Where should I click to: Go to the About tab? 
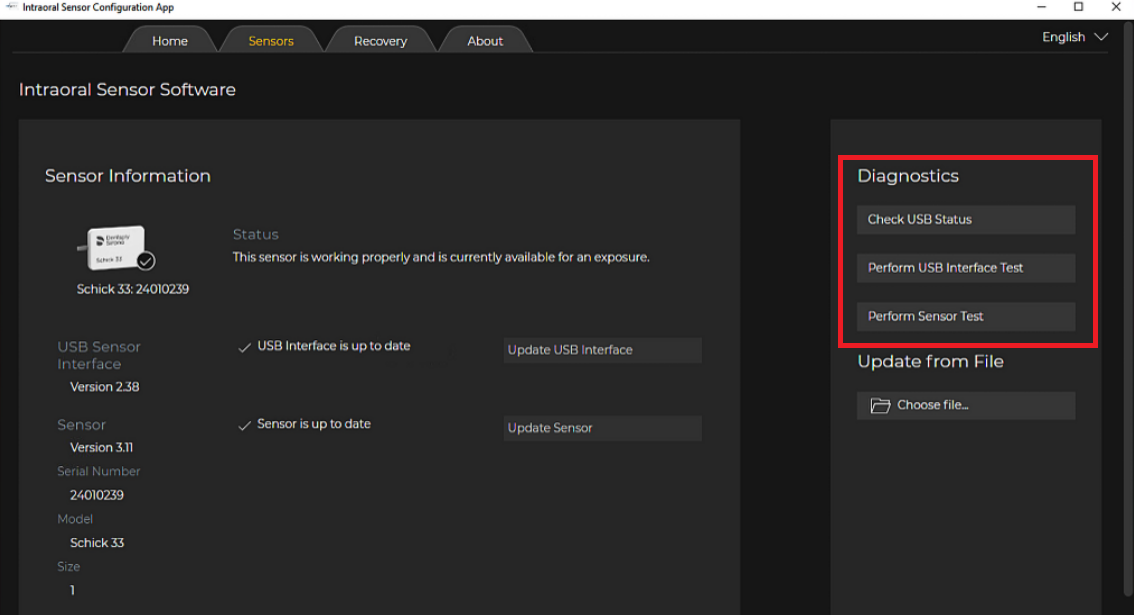[x=485, y=41]
